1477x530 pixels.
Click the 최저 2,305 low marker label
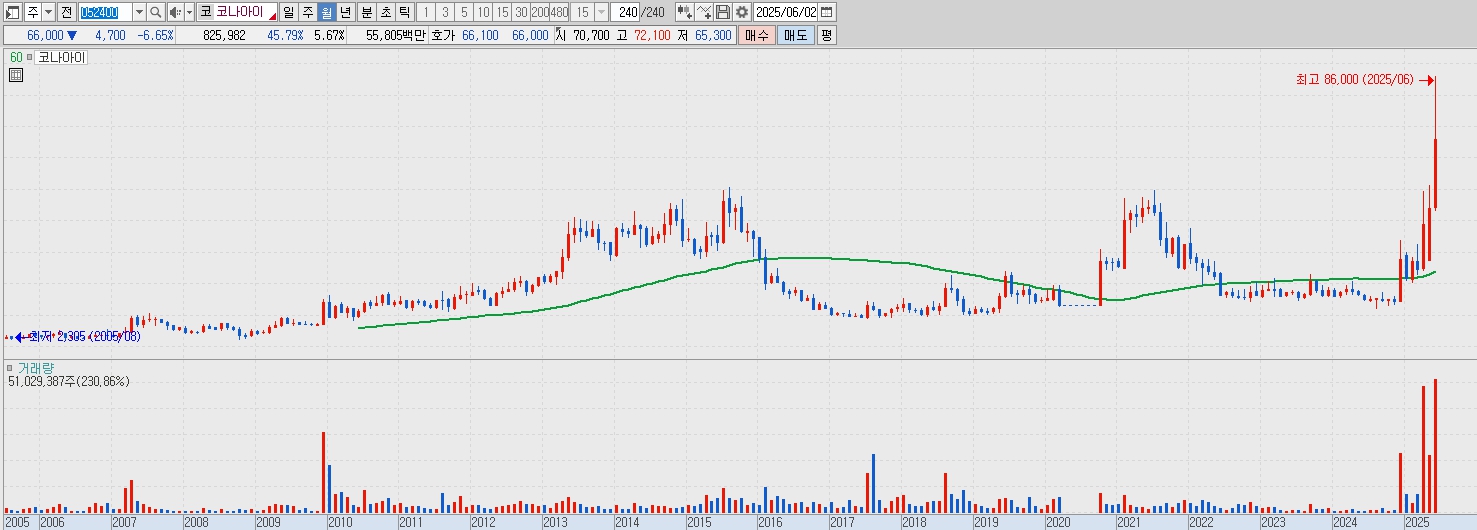86,337
